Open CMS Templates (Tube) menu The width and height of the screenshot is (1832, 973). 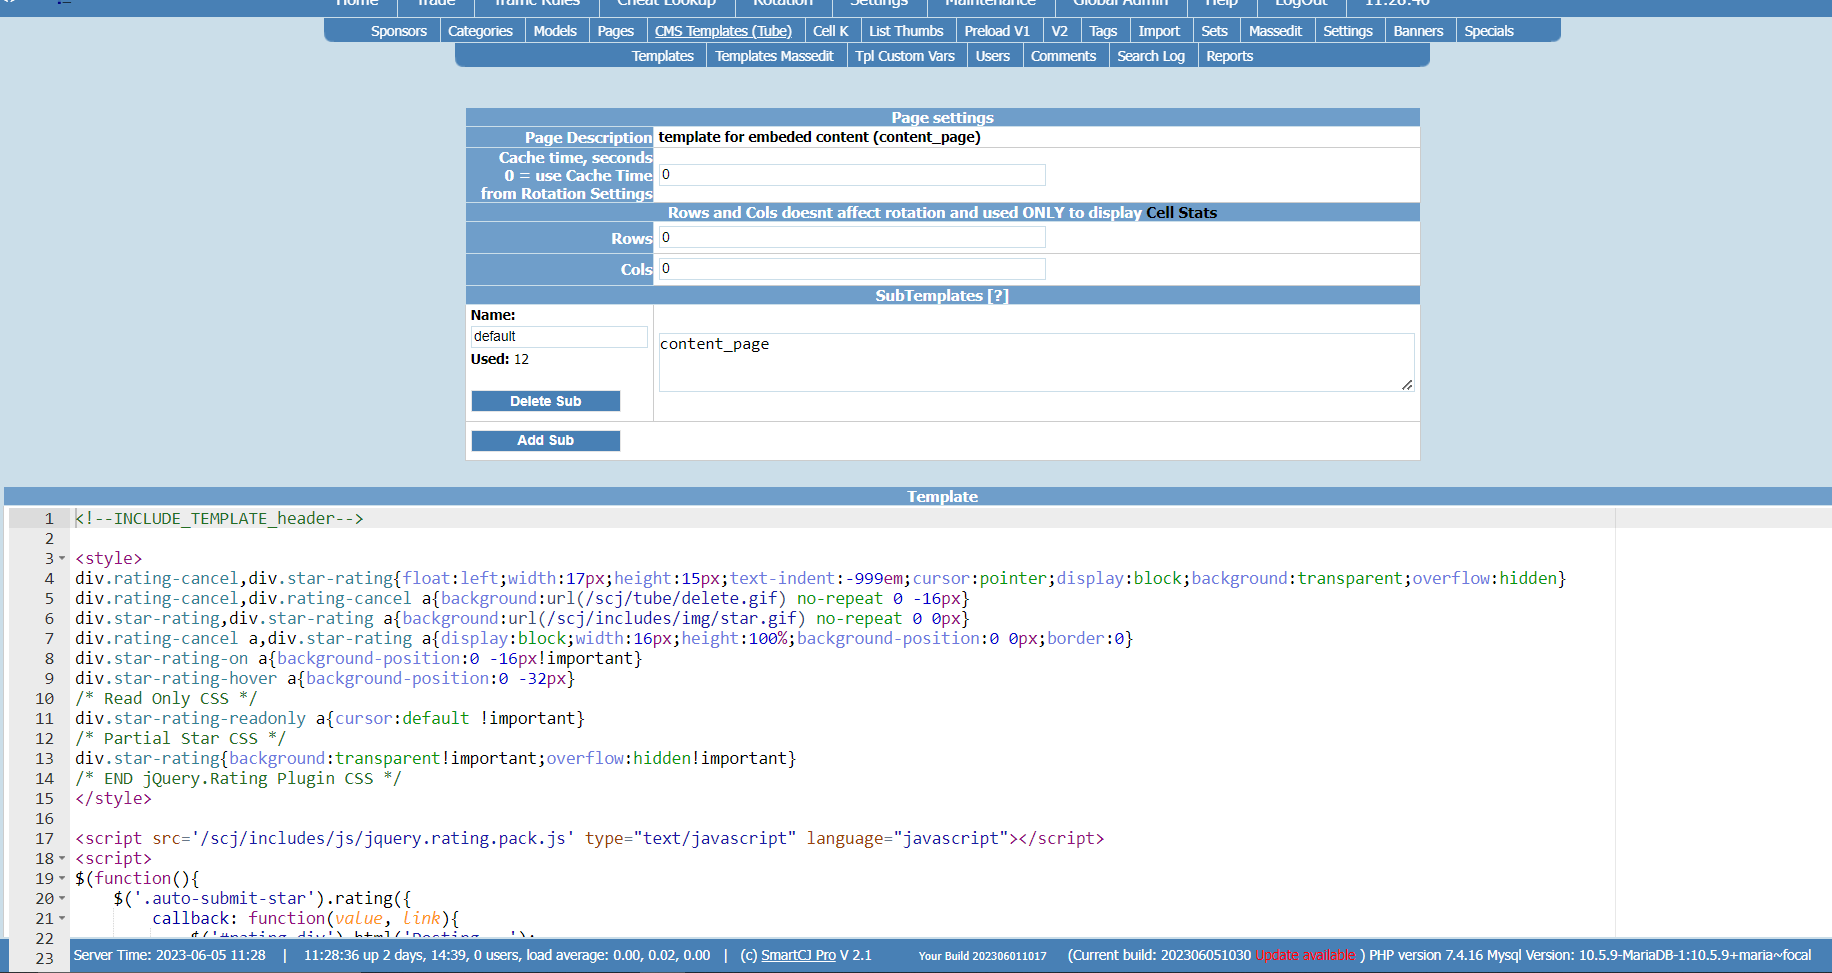pos(723,31)
